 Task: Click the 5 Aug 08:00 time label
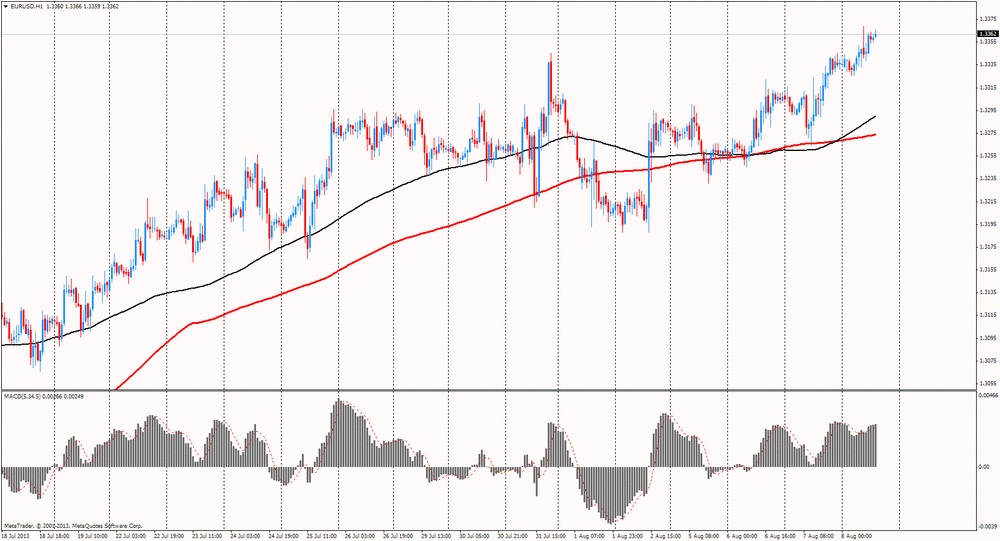[x=704, y=536]
